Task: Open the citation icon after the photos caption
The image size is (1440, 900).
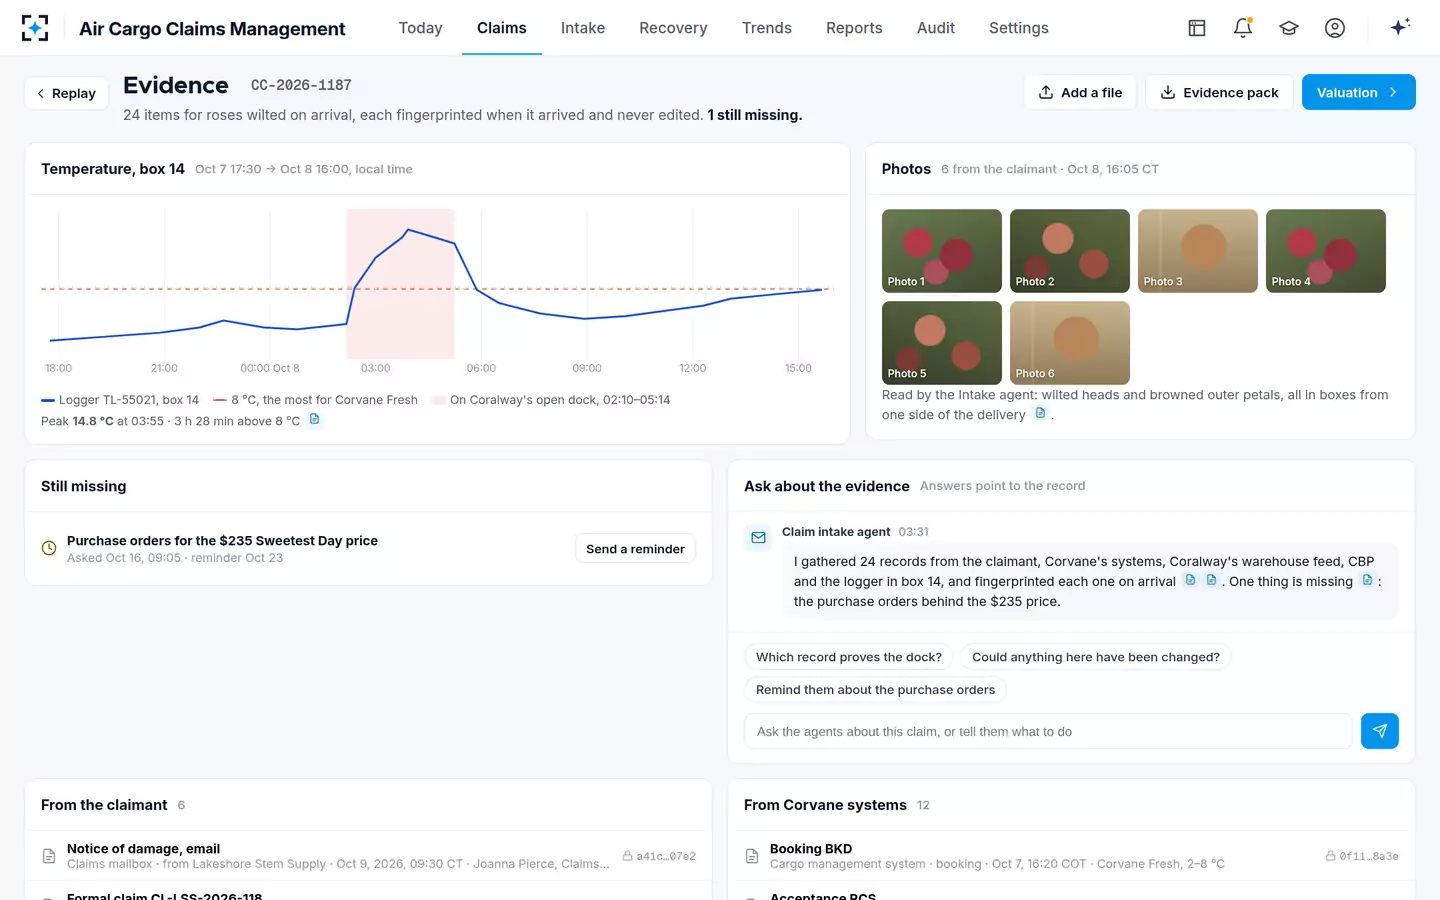Action: (x=1040, y=414)
